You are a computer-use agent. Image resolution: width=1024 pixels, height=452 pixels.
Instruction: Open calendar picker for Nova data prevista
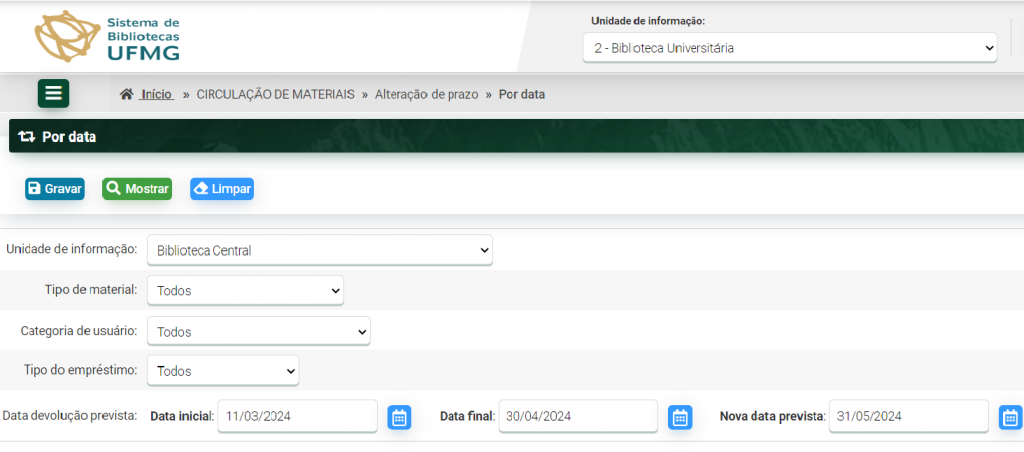(1010, 417)
